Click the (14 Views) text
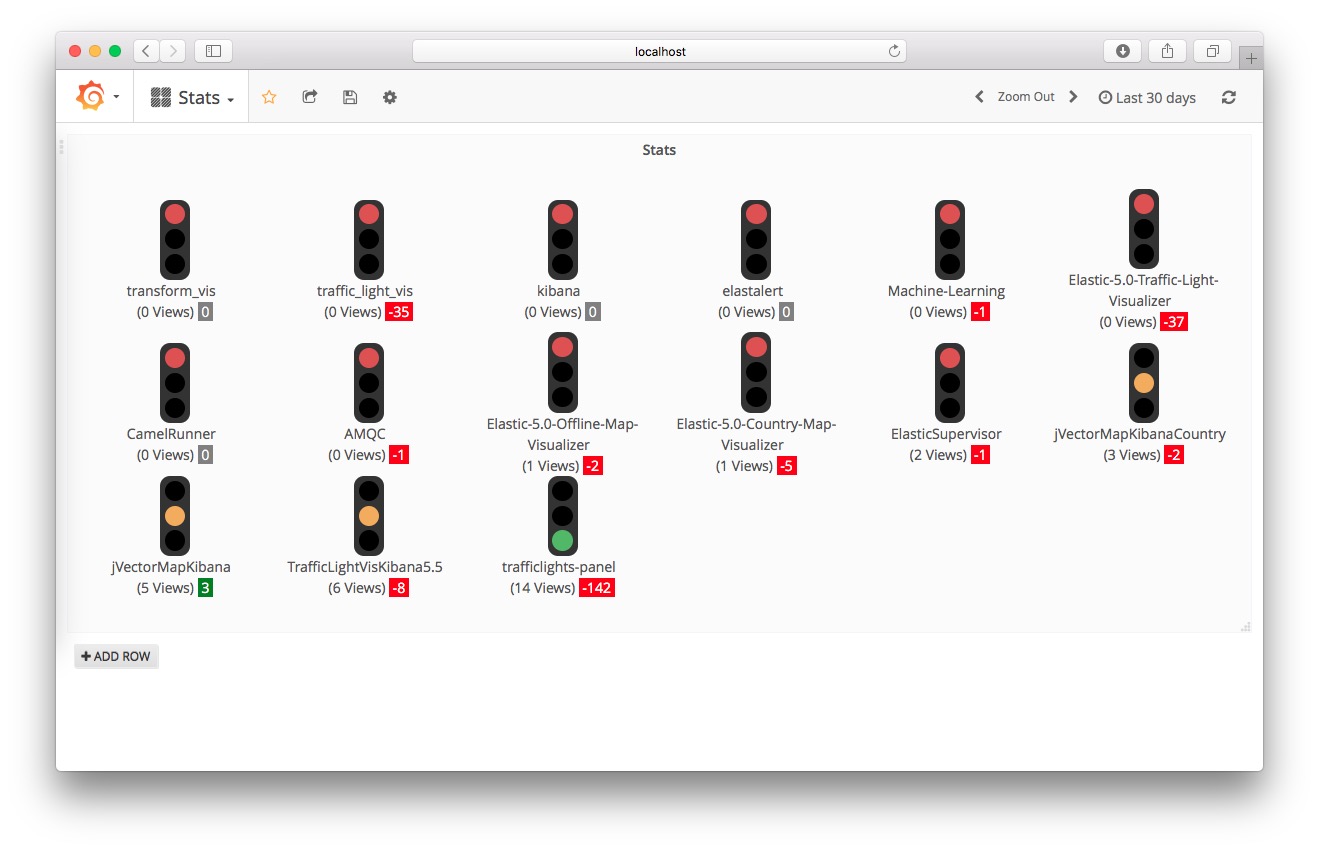The height and width of the screenshot is (851, 1319). pyautogui.click(x=543, y=588)
